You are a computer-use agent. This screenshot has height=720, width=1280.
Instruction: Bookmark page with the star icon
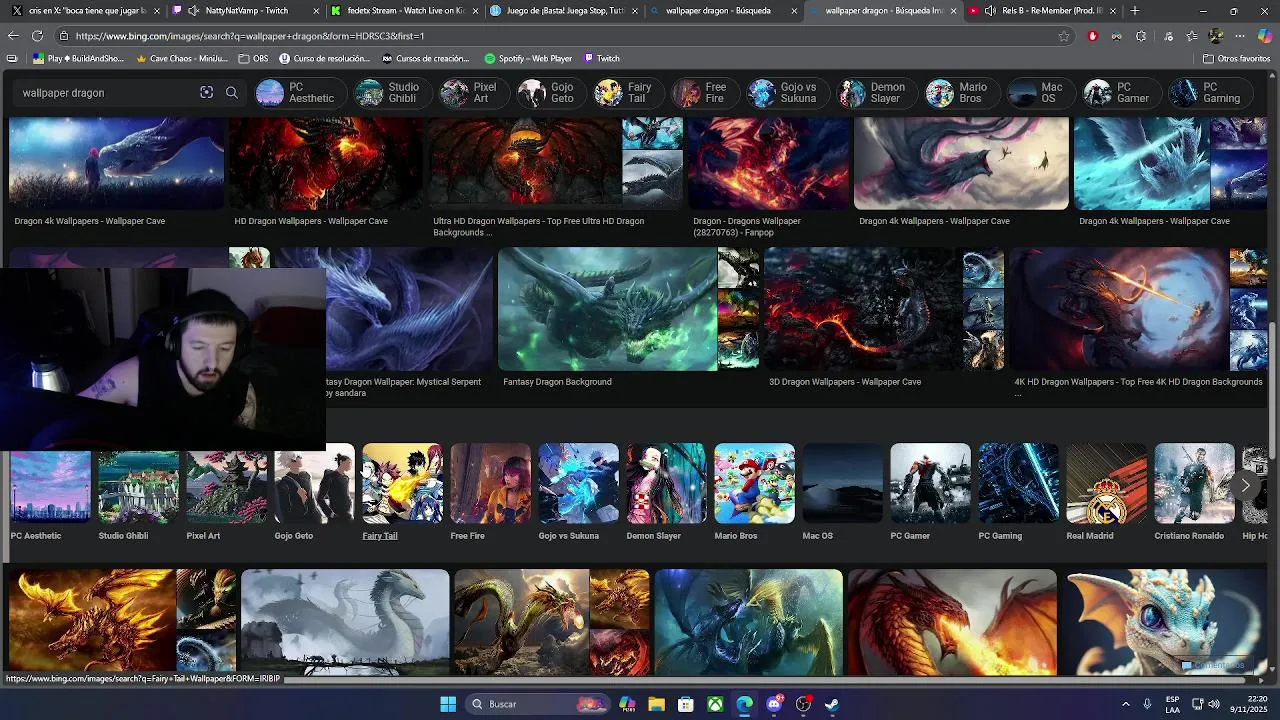(1064, 36)
